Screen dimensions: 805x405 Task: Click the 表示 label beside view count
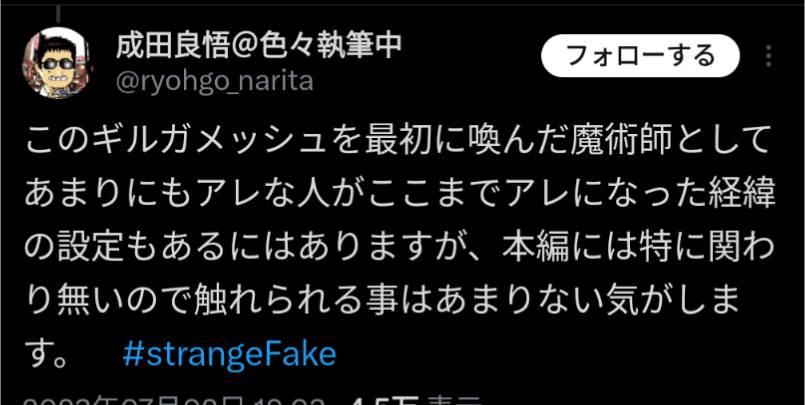456,401
